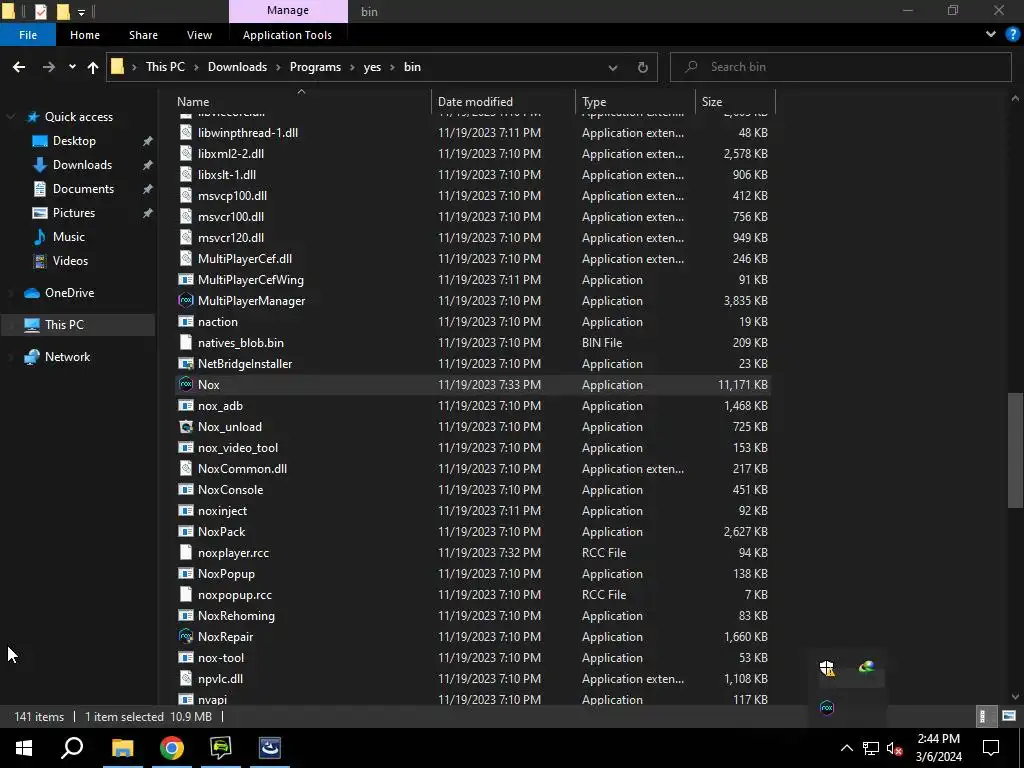Screen dimensions: 1024x768
Task: Click the Manage contextual tab
Action: 288,10
